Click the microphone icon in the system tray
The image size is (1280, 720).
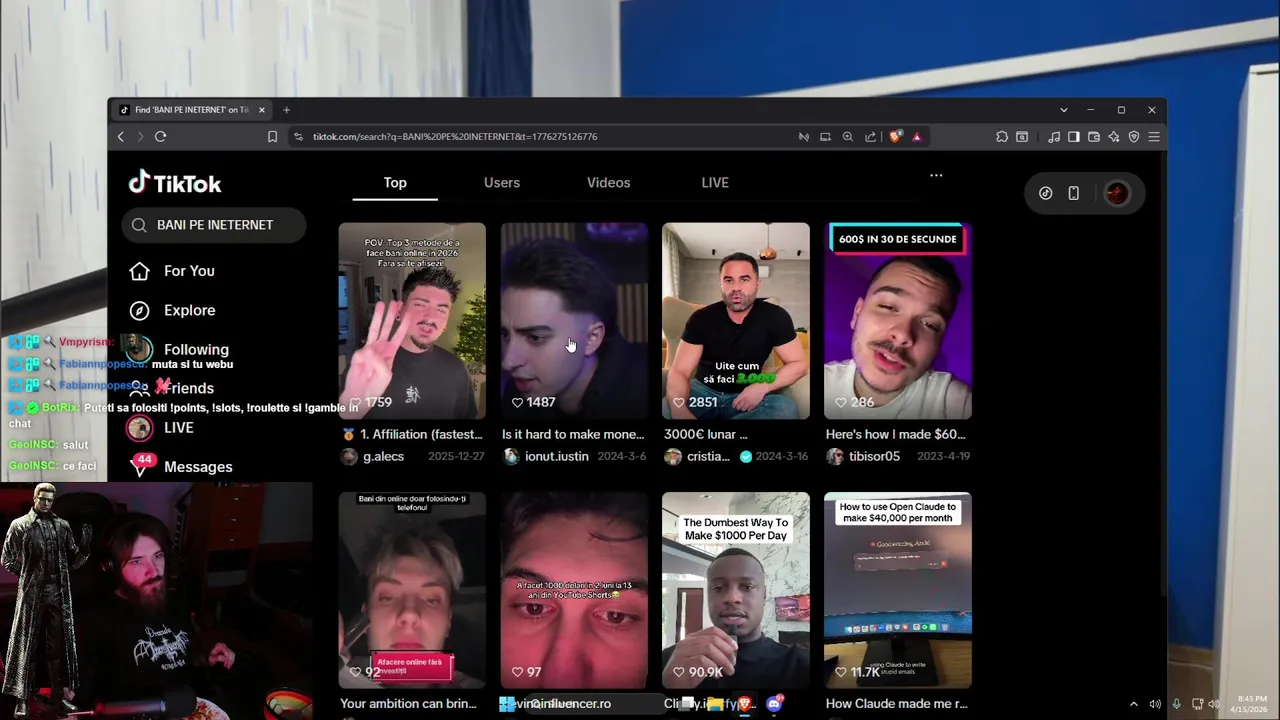click(1176, 704)
